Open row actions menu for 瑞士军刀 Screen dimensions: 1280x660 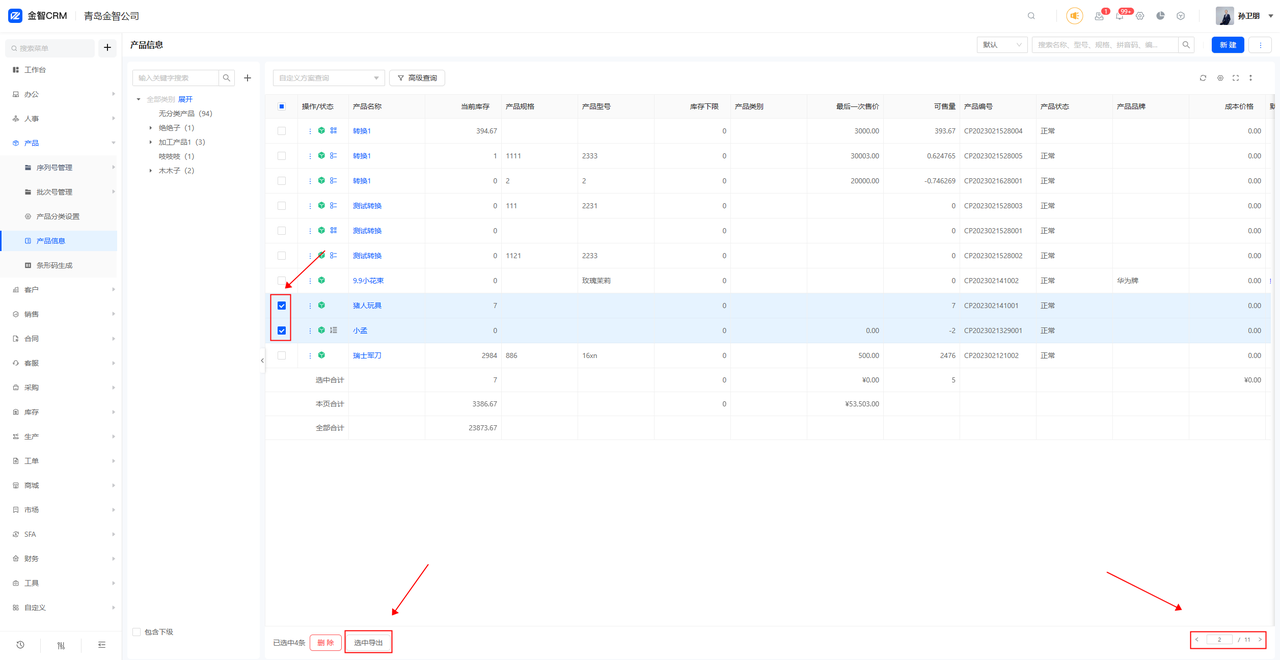[310, 356]
